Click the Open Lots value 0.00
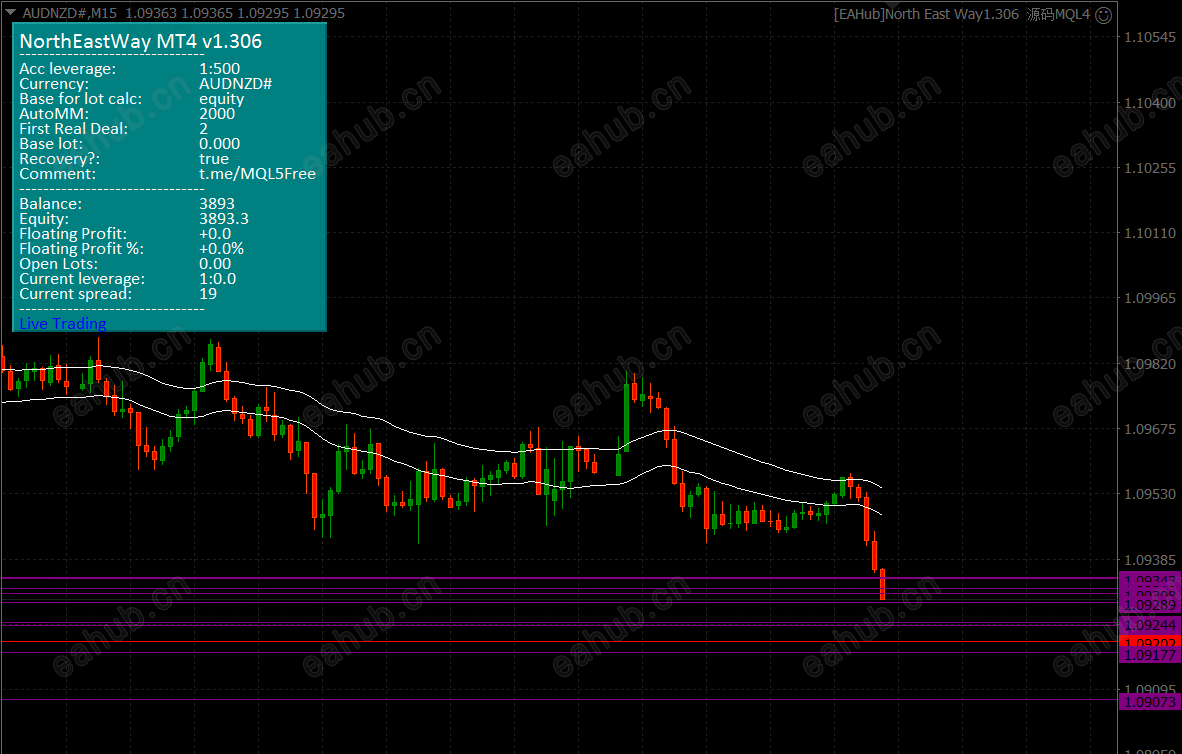The height and width of the screenshot is (754, 1182). tap(215, 264)
